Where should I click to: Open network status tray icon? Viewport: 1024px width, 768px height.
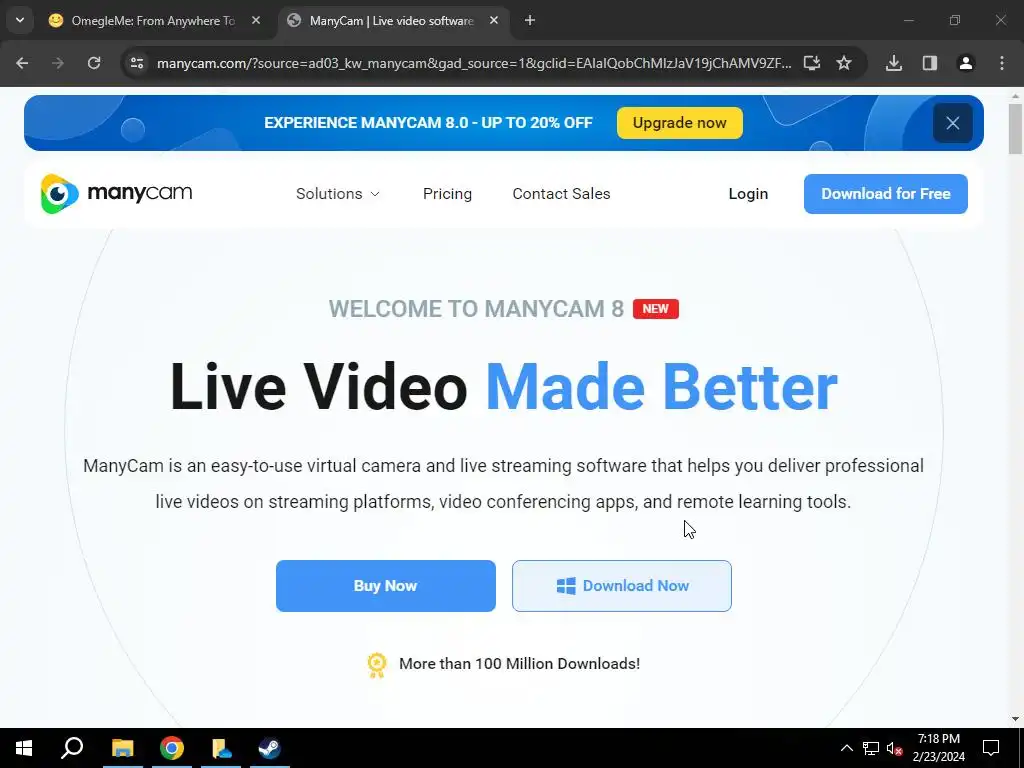[871, 748]
